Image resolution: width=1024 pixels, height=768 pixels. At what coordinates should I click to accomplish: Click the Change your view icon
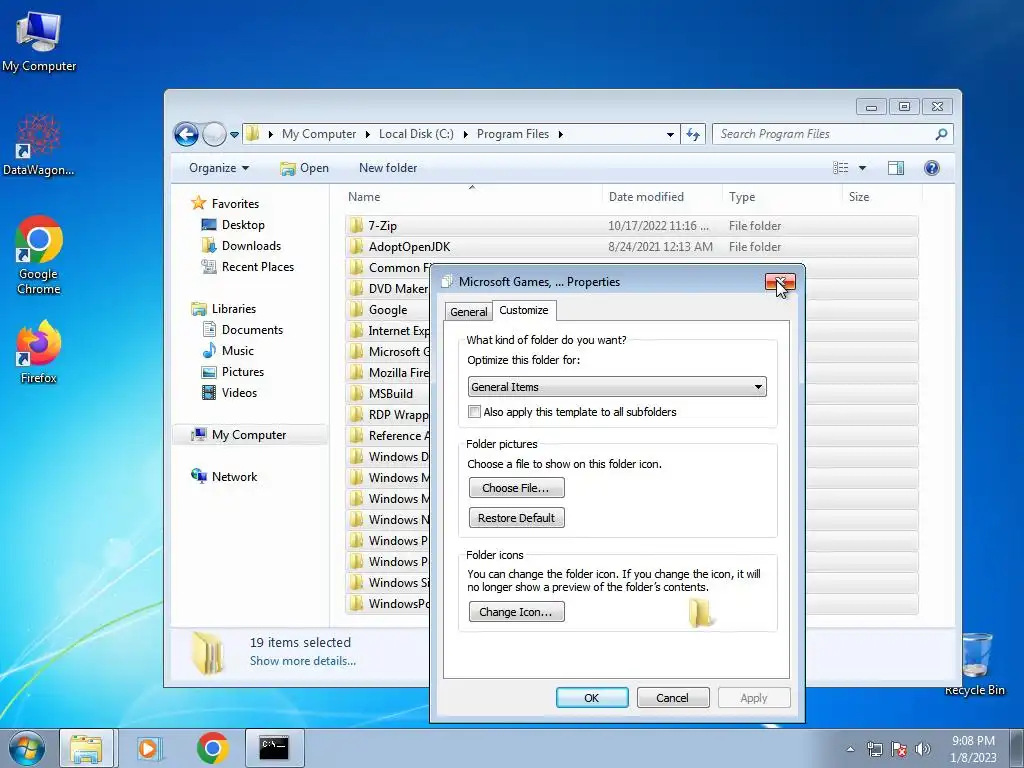(840, 168)
